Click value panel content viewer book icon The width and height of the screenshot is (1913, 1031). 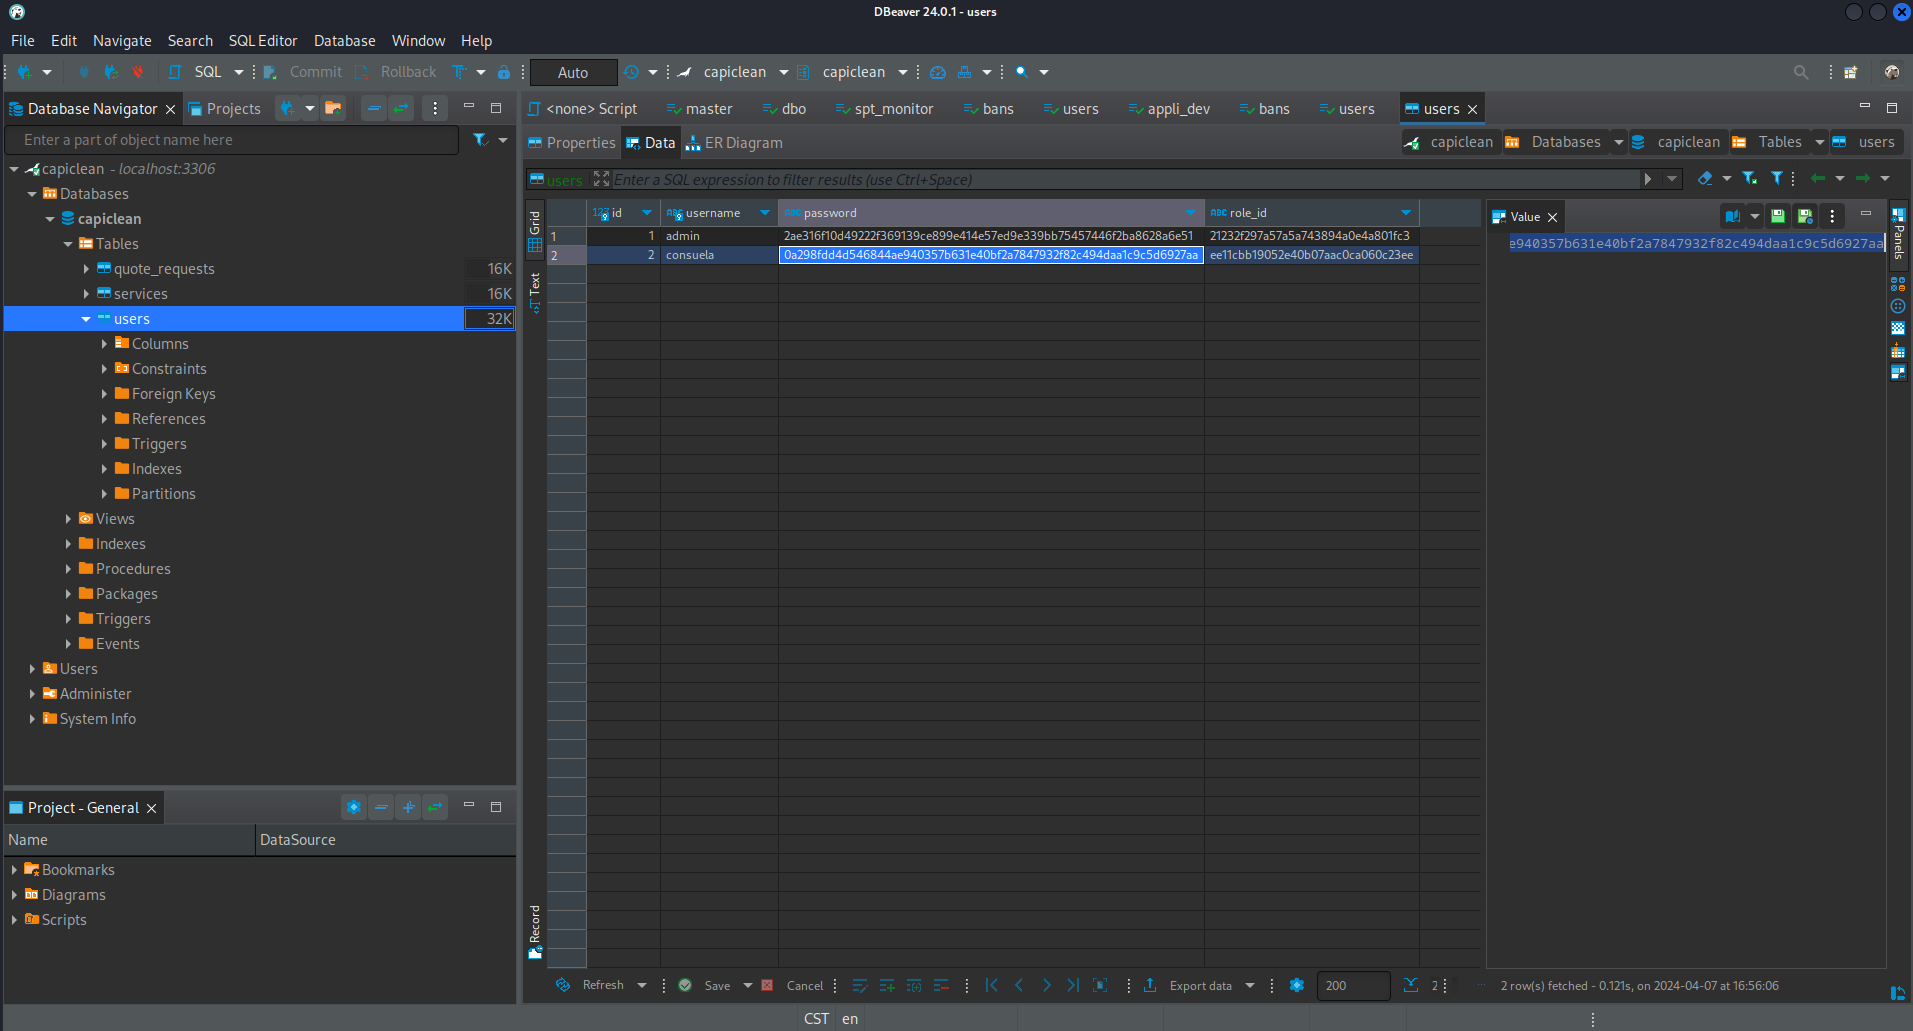(x=1733, y=216)
